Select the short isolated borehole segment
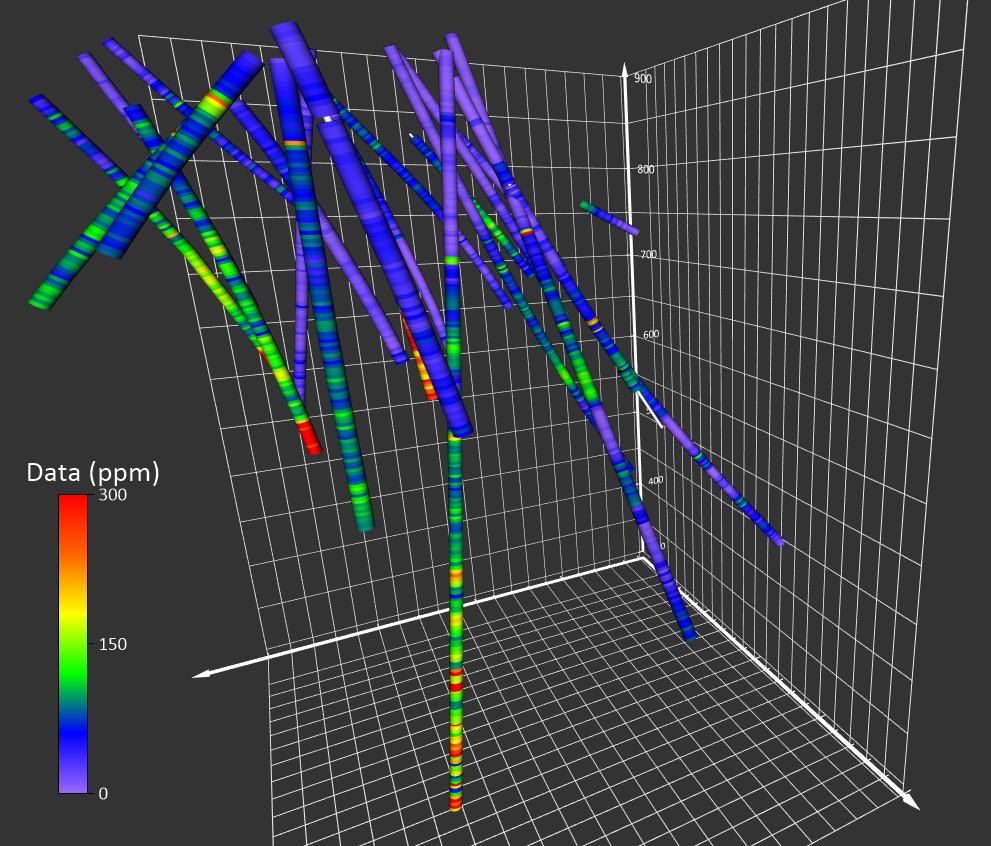The width and height of the screenshot is (991, 846). point(608,217)
